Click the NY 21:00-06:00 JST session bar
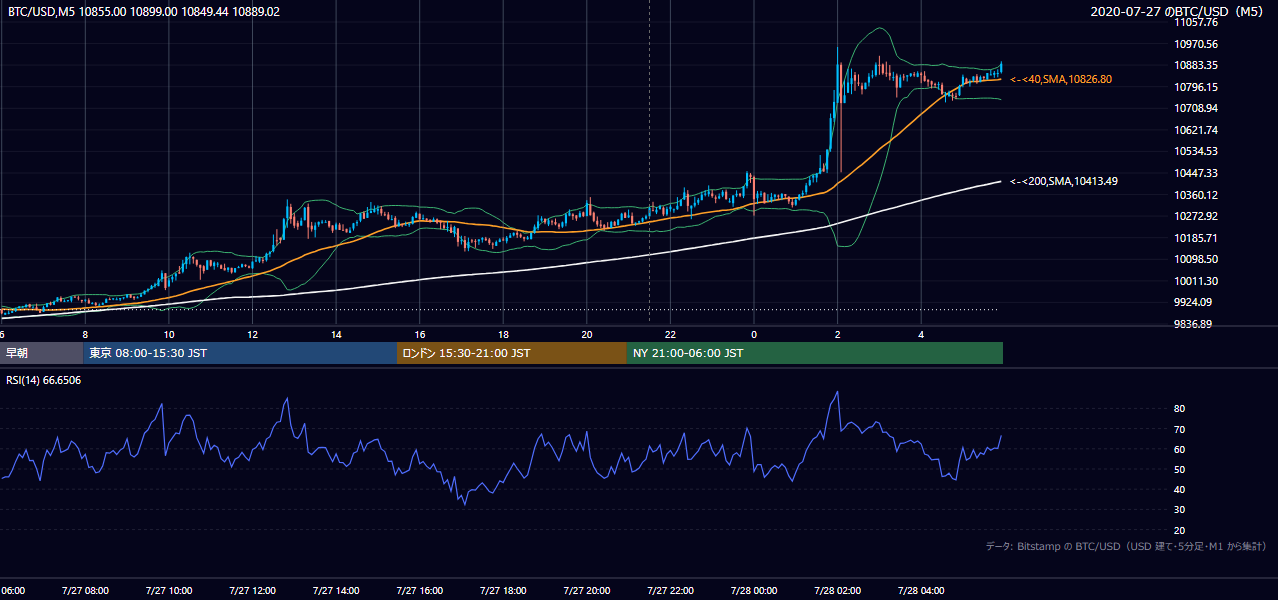This screenshot has width=1278, height=600. coord(815,353)
